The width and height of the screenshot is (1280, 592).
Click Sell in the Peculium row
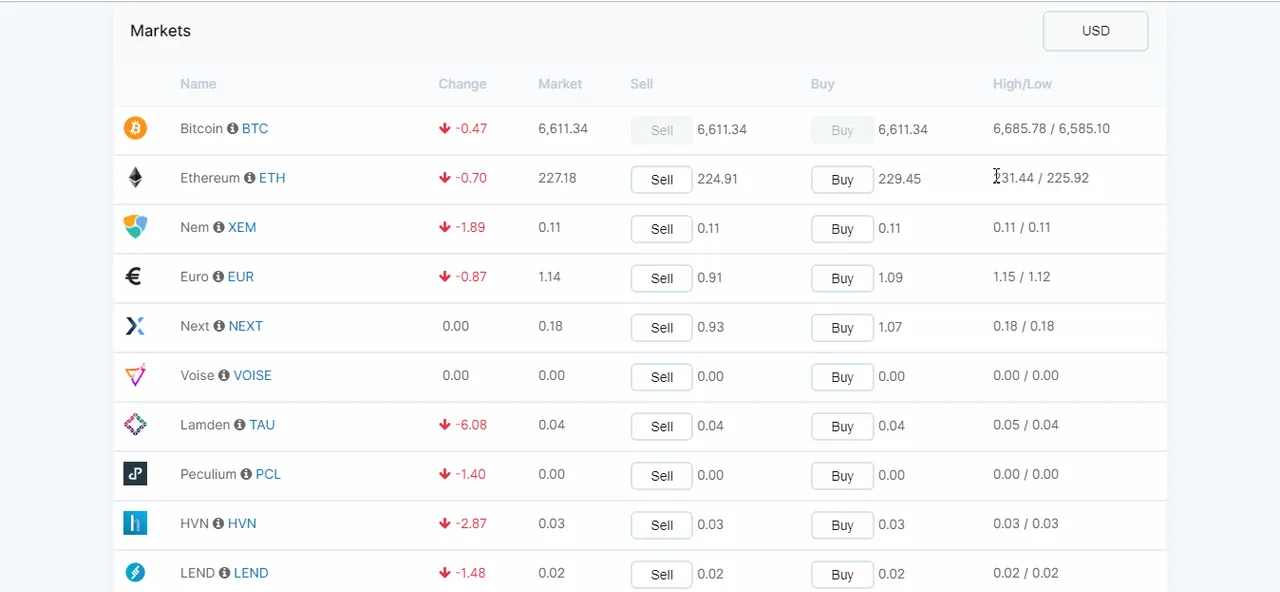coord(661,476)
